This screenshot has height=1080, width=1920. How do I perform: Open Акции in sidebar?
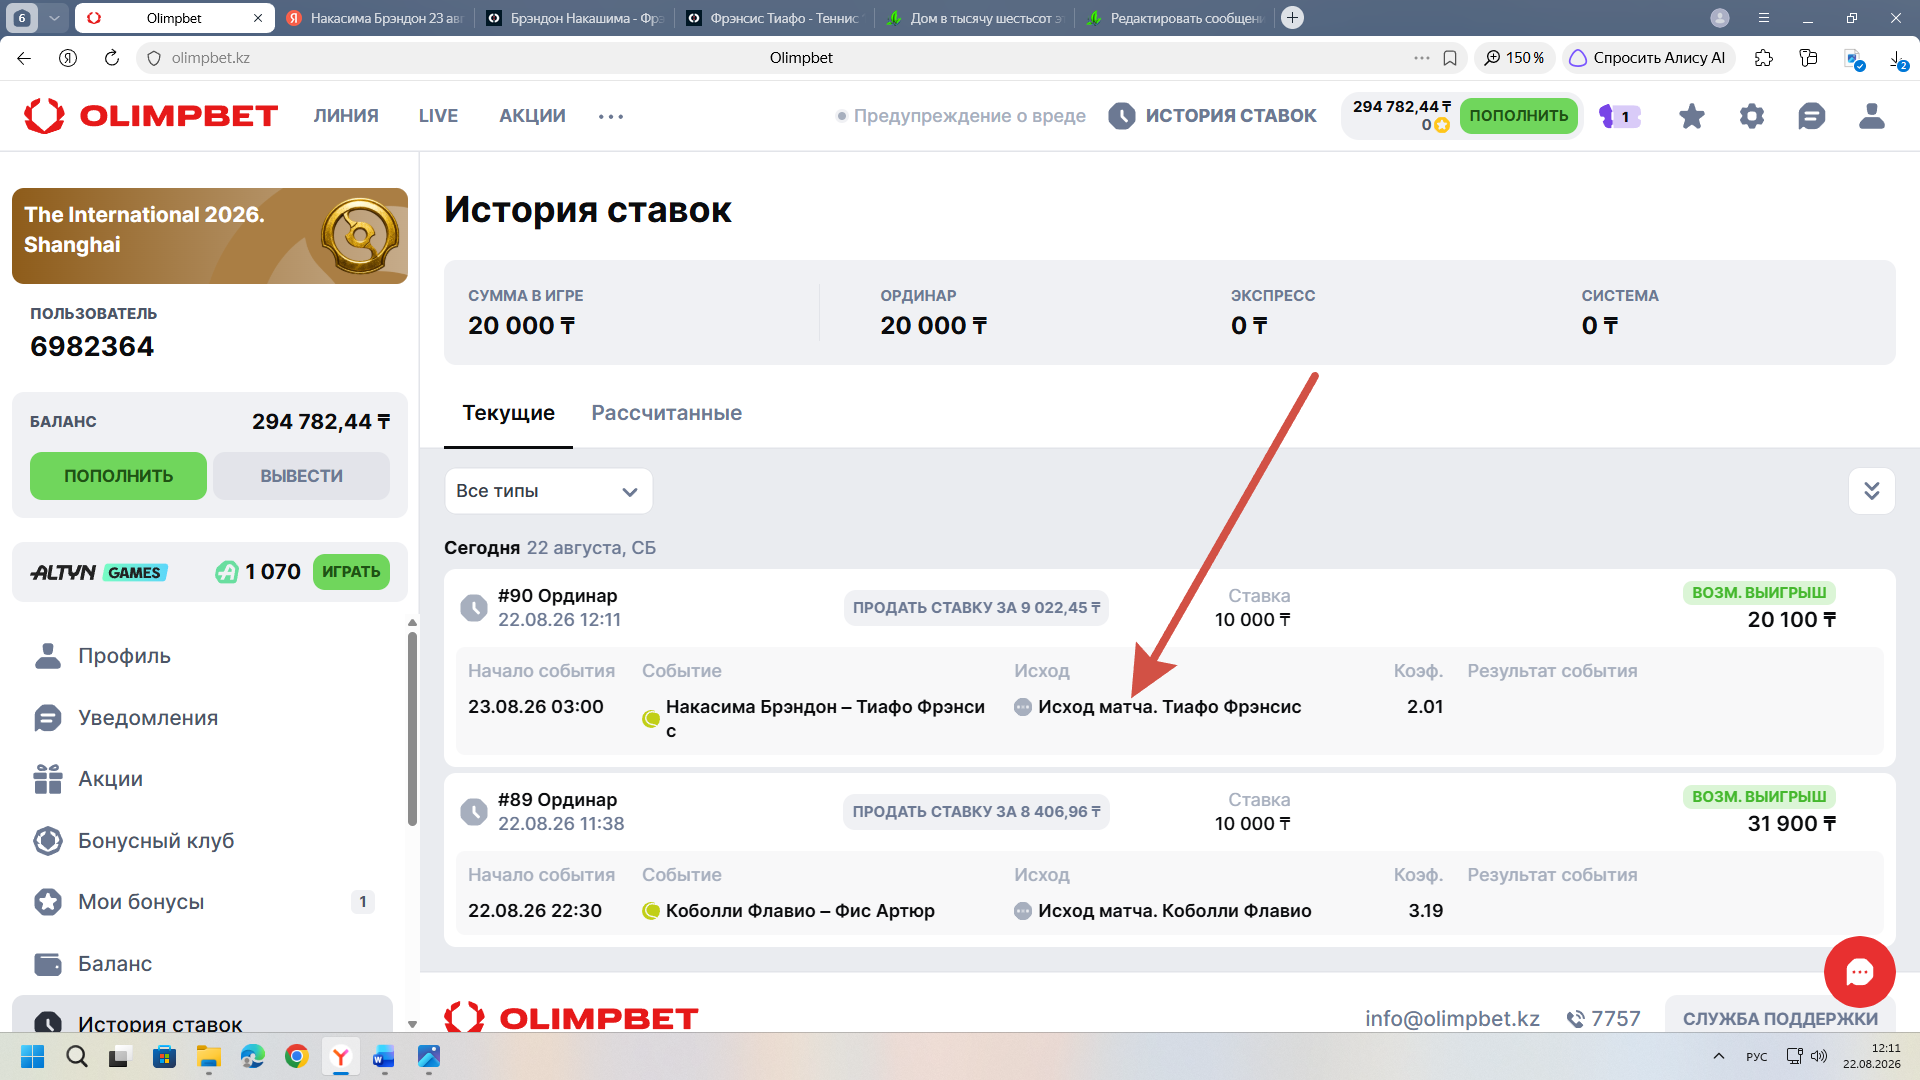[110, 779]
